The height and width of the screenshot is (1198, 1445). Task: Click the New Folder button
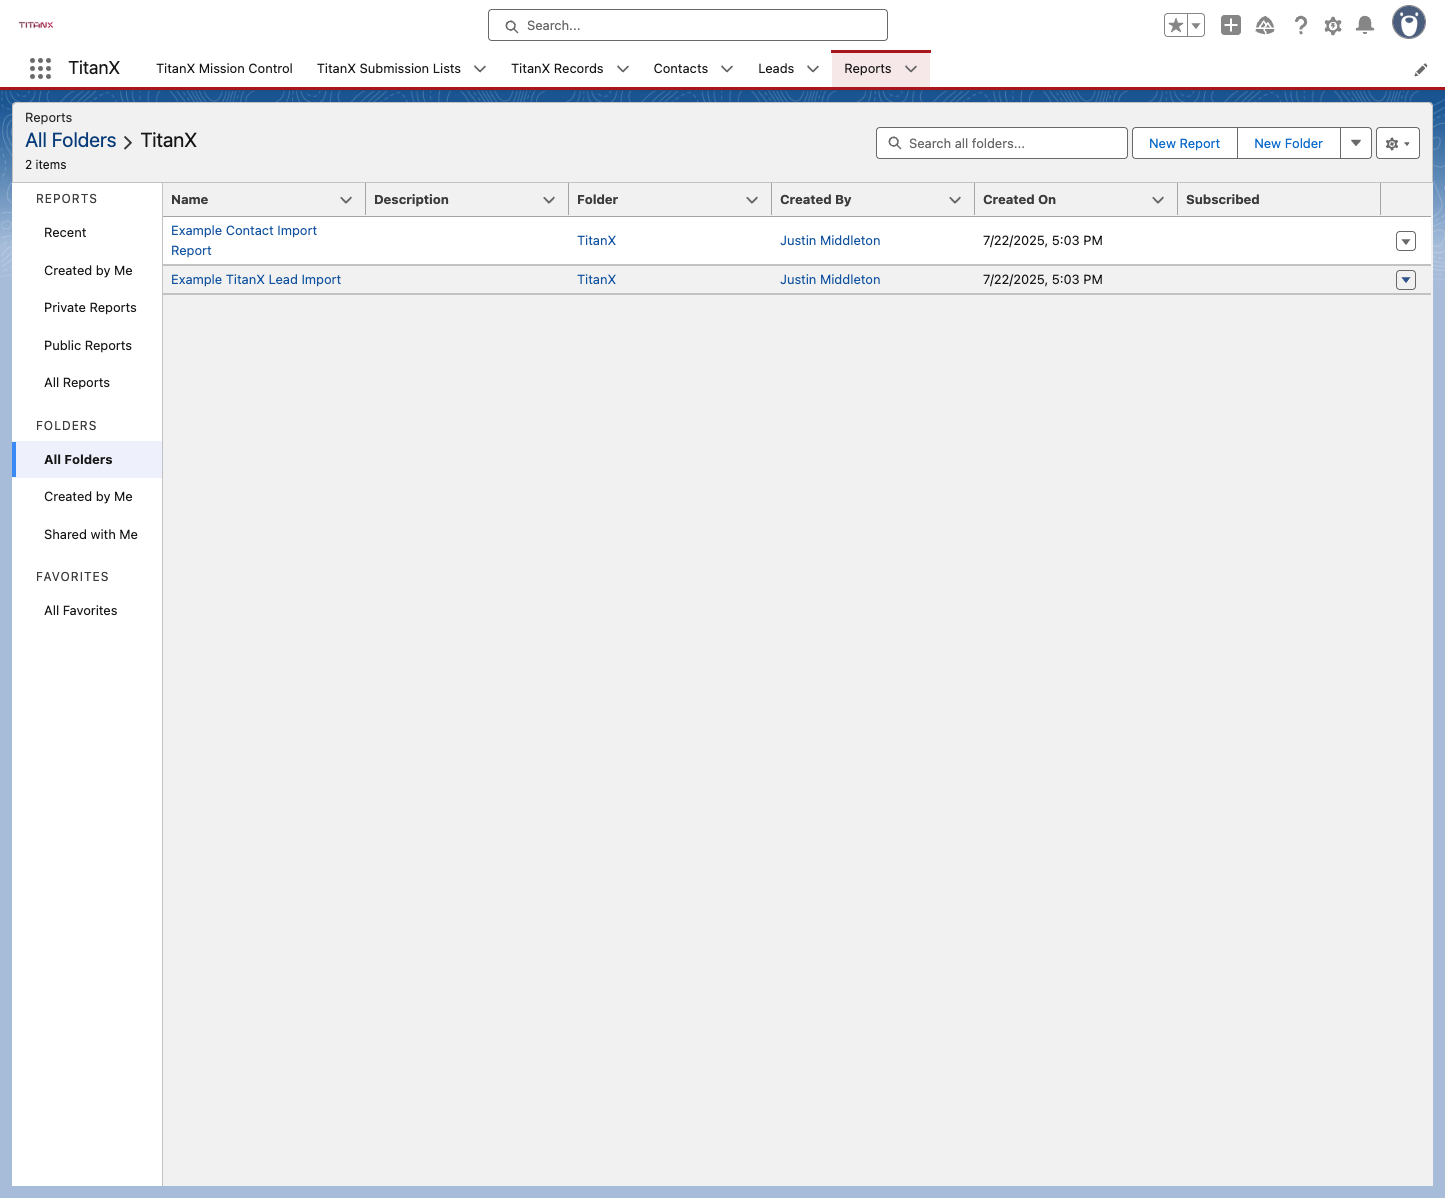[1288, 143]
